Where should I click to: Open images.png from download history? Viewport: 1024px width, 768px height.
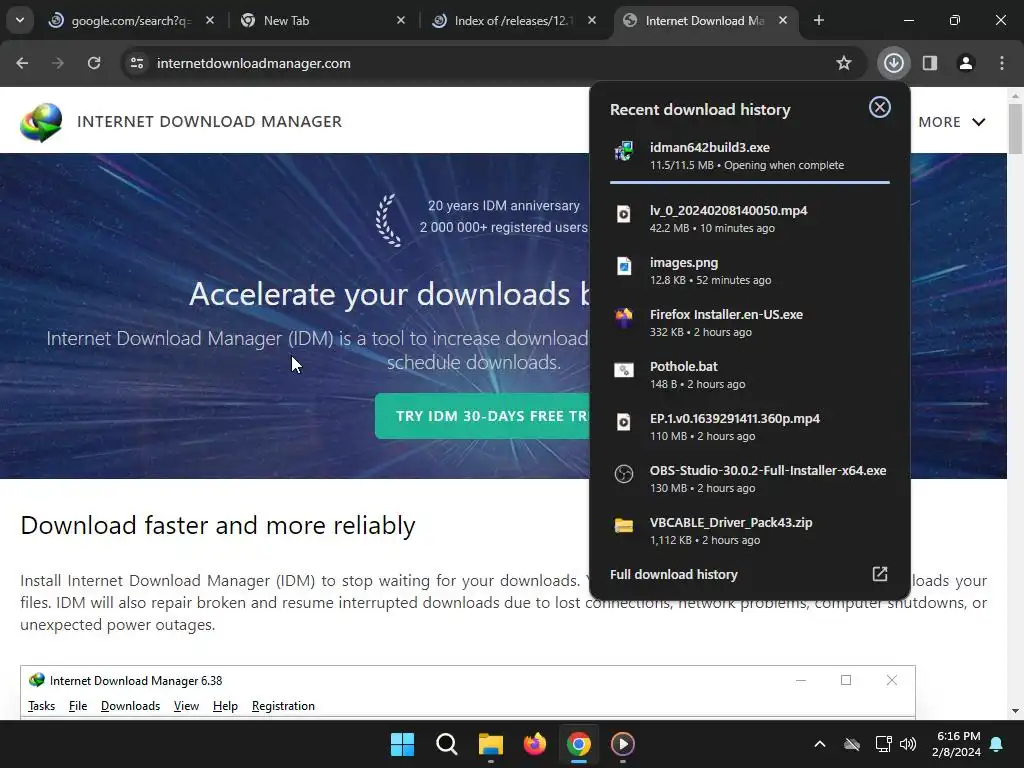[750, 270]
